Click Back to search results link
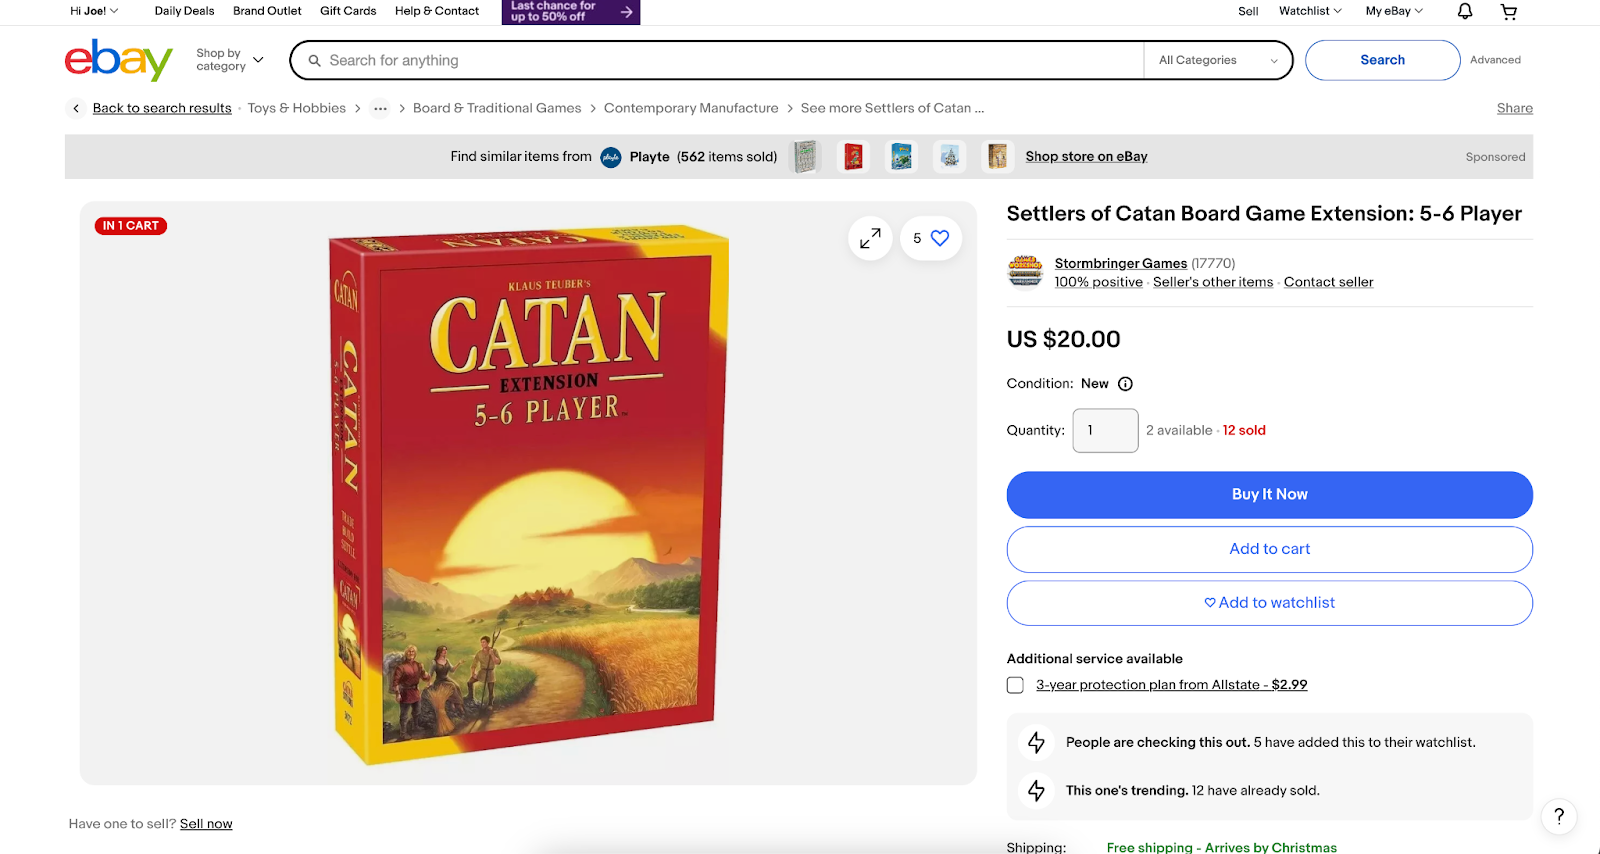The width and height of the screenshot is (1600, 854). 162,108
